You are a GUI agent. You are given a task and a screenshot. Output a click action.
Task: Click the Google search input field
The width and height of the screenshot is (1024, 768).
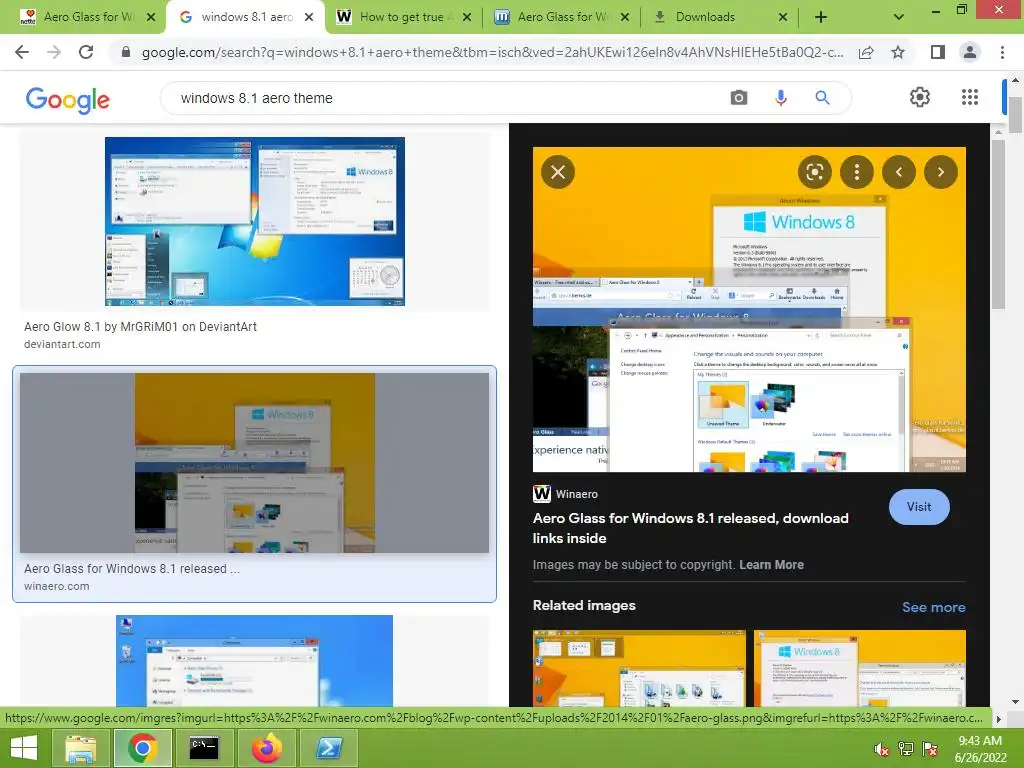pyautogui.click(x=444, y=98)
